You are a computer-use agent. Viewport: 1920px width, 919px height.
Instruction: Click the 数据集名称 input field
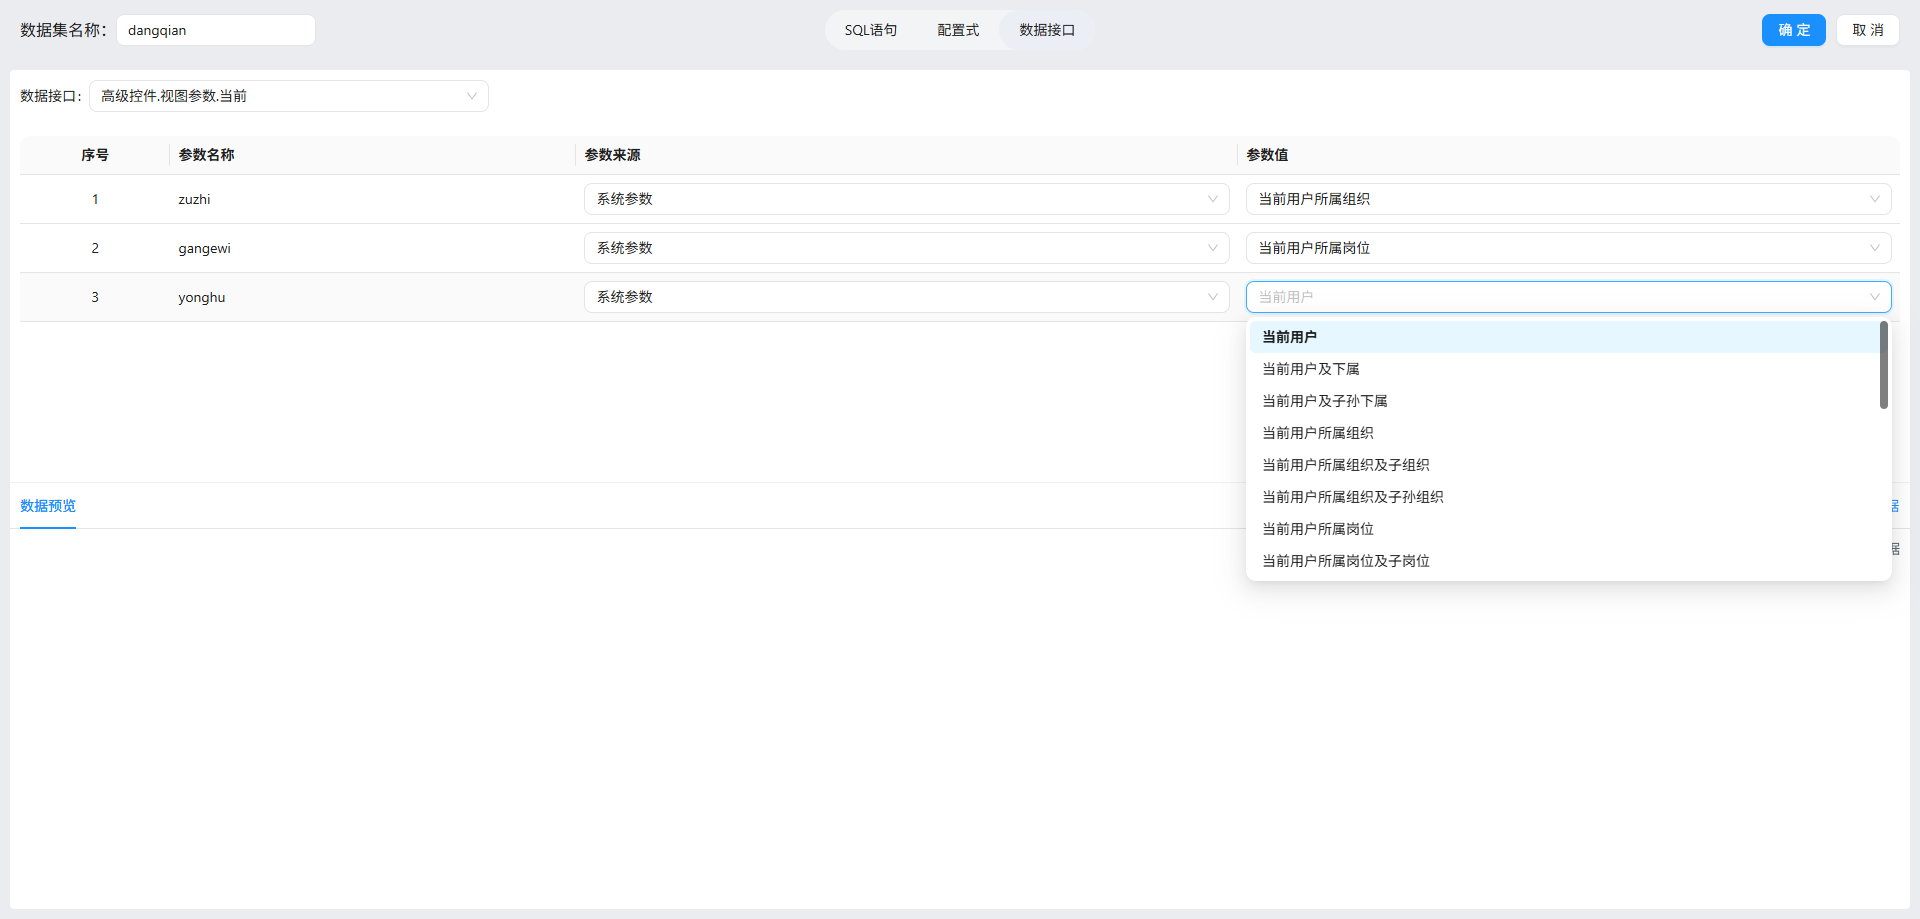pyautogui.click(x=215, y=30)
